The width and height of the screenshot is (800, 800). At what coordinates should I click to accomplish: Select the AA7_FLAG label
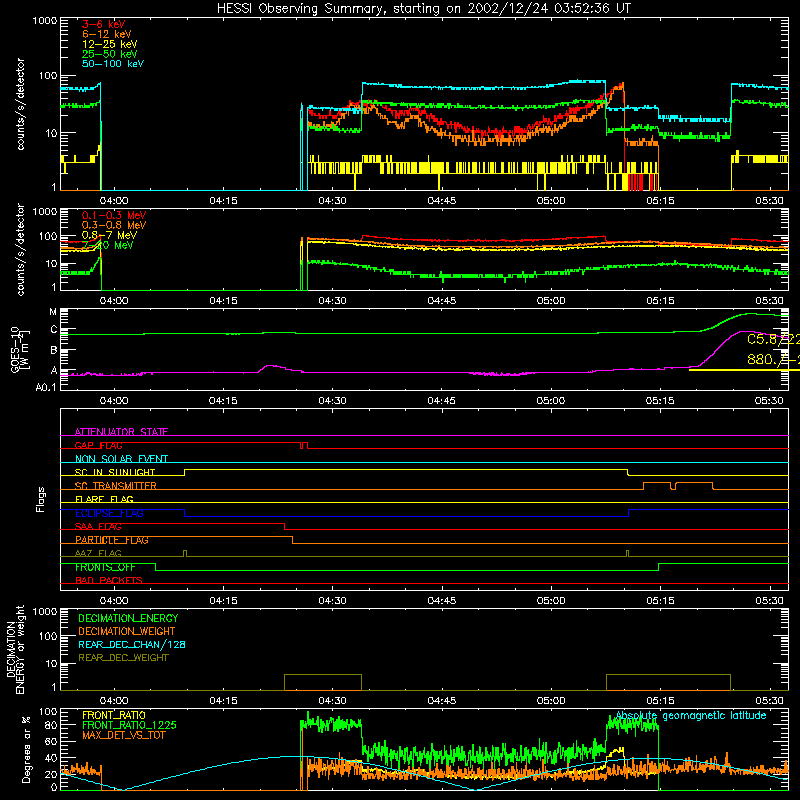pyautogui.click(x=98, y=553)
